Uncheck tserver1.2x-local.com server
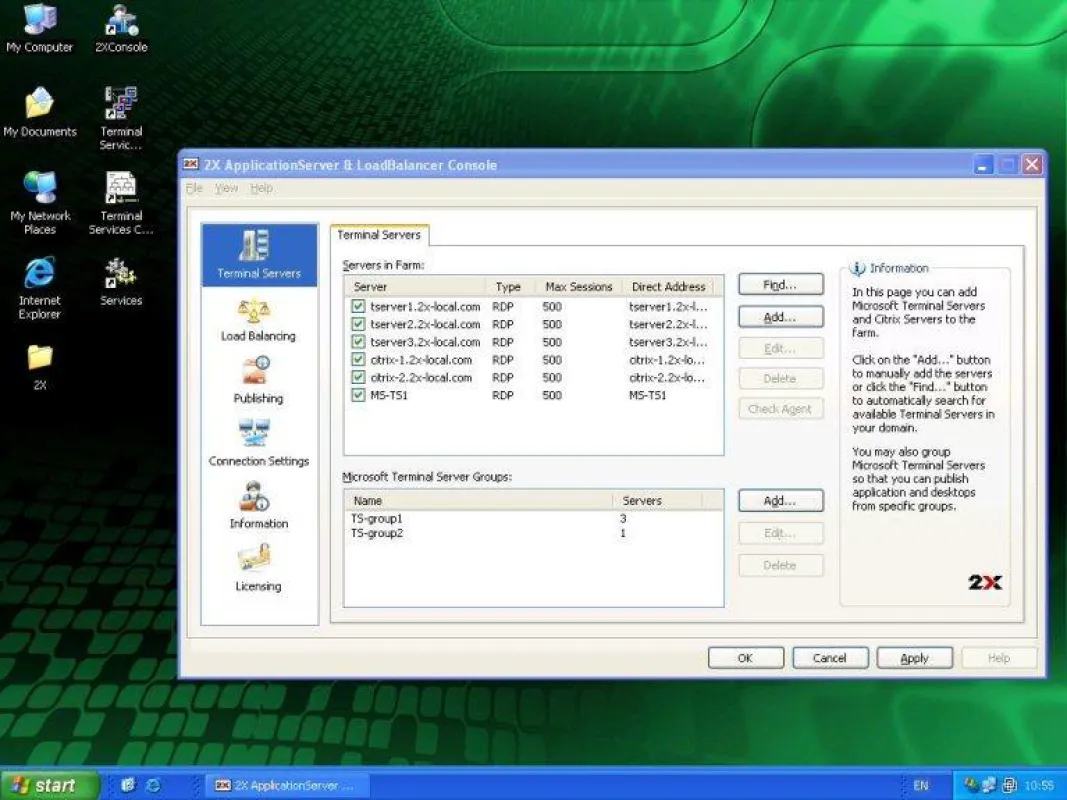This screenshot has width=1067, height=800. click(x=358, y=306)
